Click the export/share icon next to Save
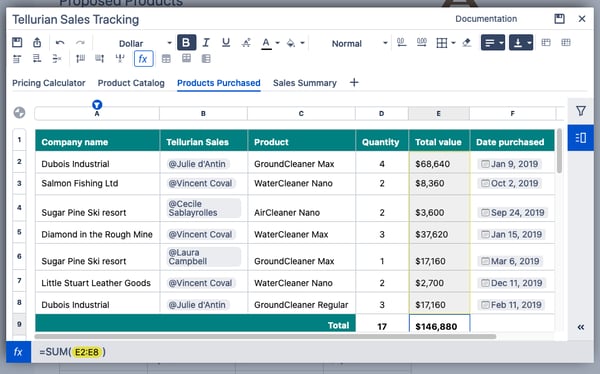The height and width of the screenshot is (374, 600). pos(37,42)
